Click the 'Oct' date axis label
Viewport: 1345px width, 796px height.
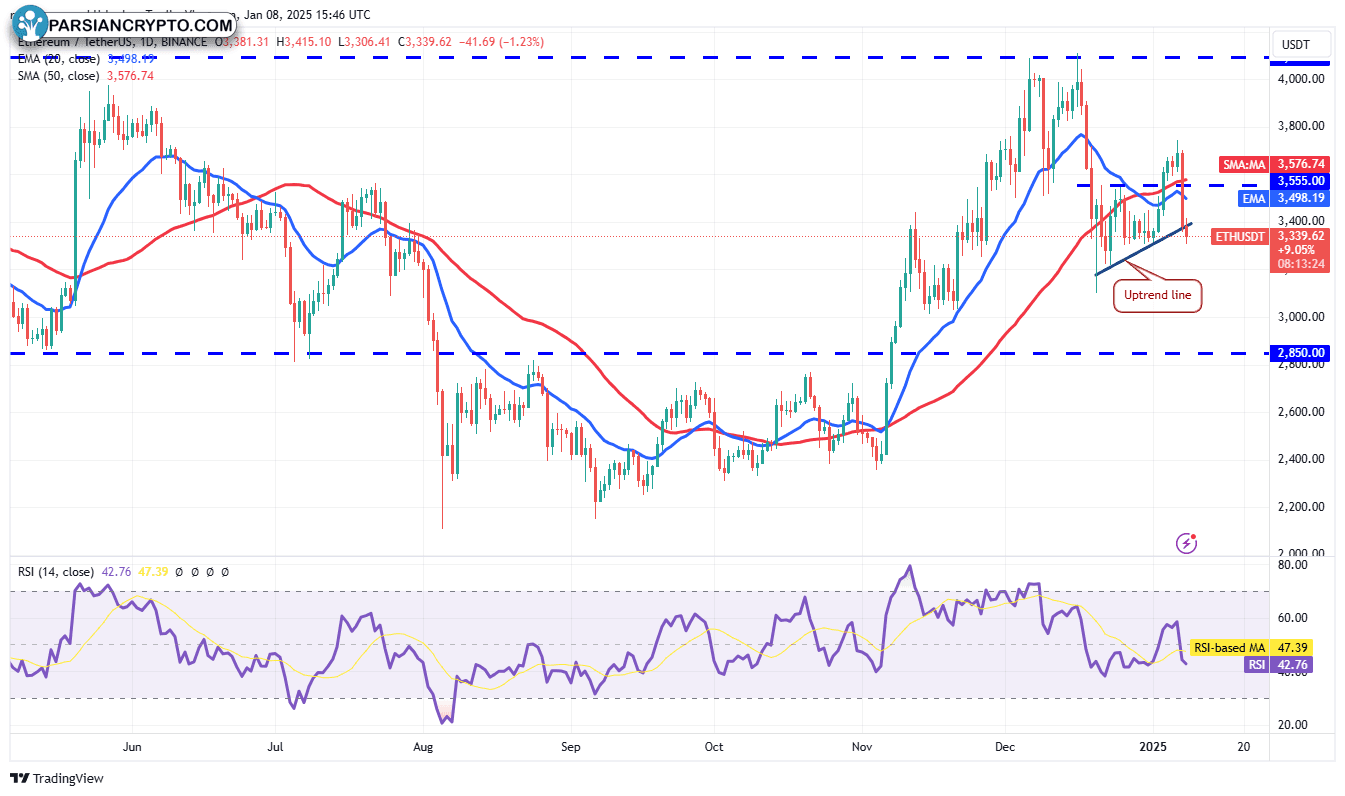pyautogui.click(x=714, y=746)
